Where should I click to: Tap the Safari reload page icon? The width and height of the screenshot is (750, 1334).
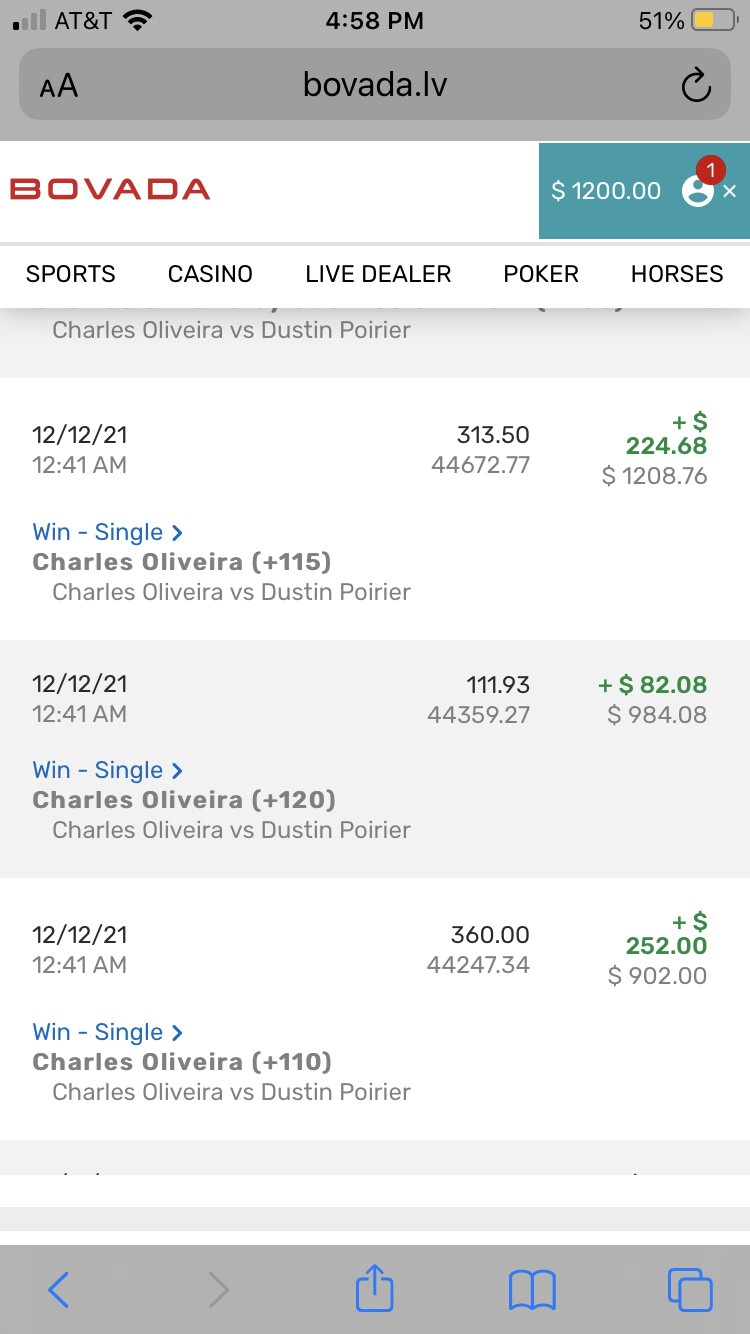point(695,86)
